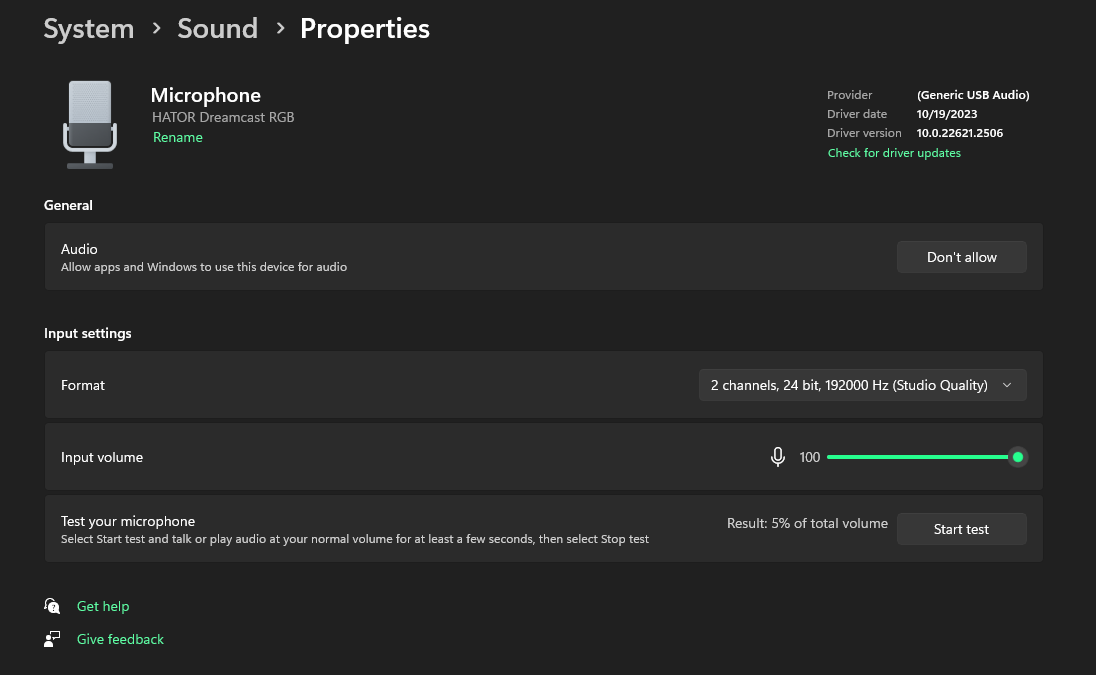
Task: Click the chevron between Sound and Properties
Action: coord(279,29)
